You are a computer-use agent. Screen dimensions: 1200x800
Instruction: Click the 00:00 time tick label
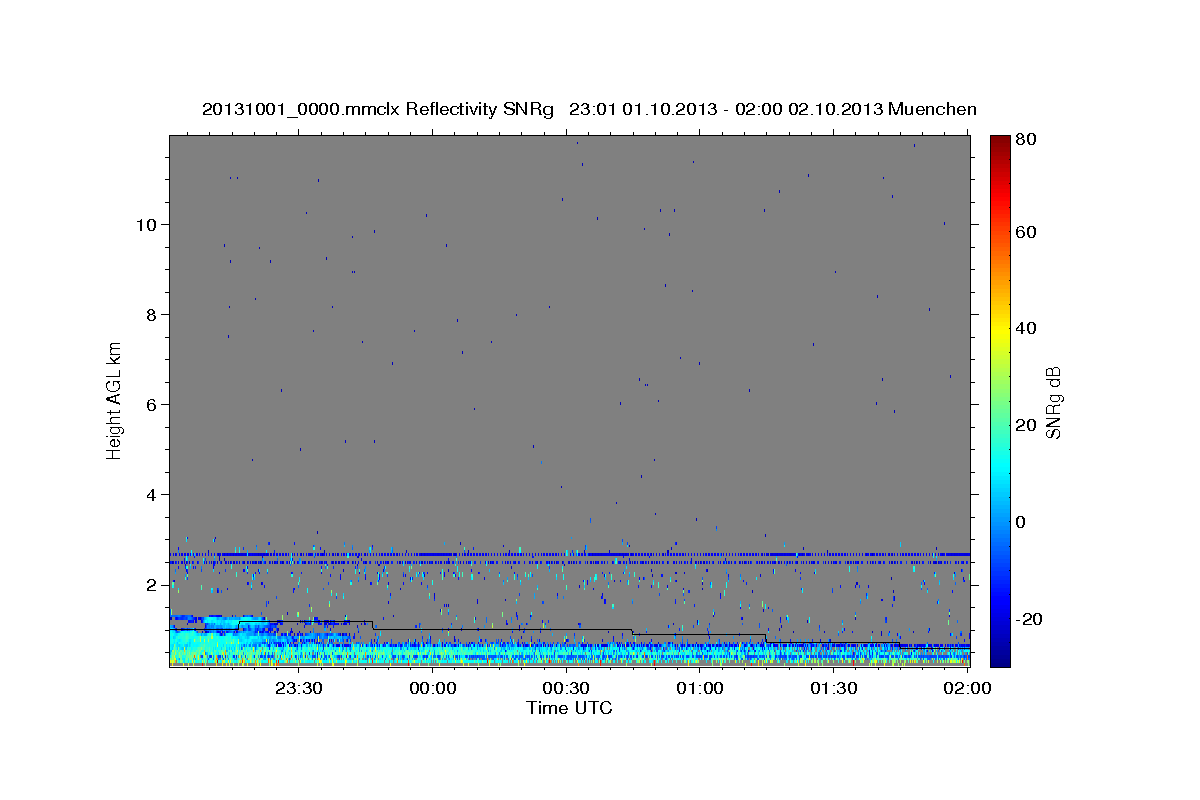pyautogui.click(x=433, y=688)
